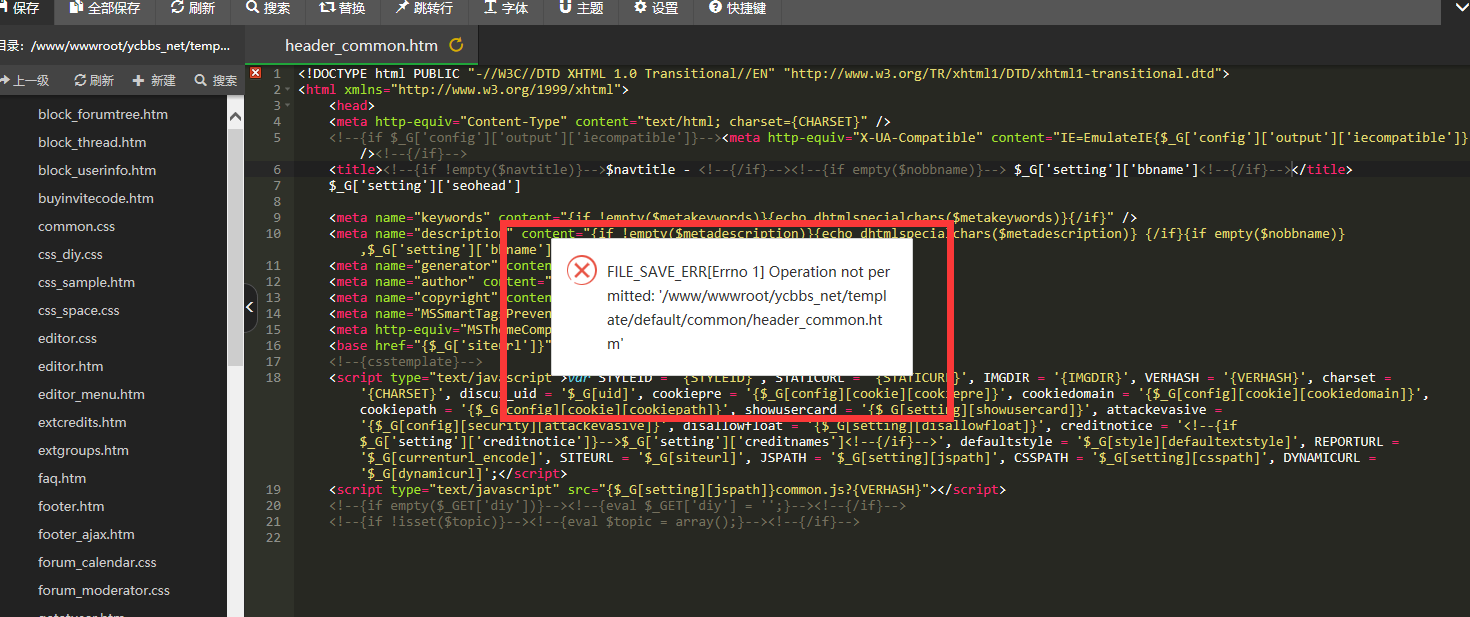1470x617 pixels.
Task: Click $_G['setting']['seohead'] on line 7
Action: (x=425, y=185)
